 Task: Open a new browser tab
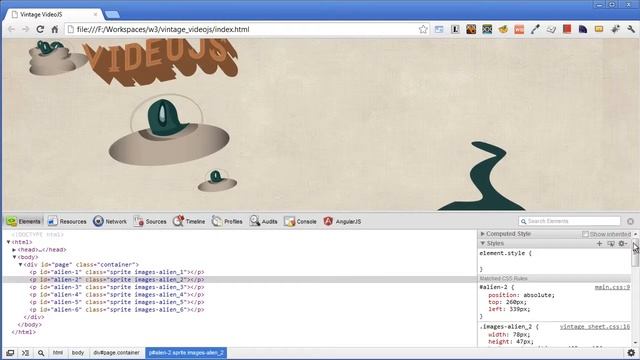pyautogui.click(x=112, y=15)
